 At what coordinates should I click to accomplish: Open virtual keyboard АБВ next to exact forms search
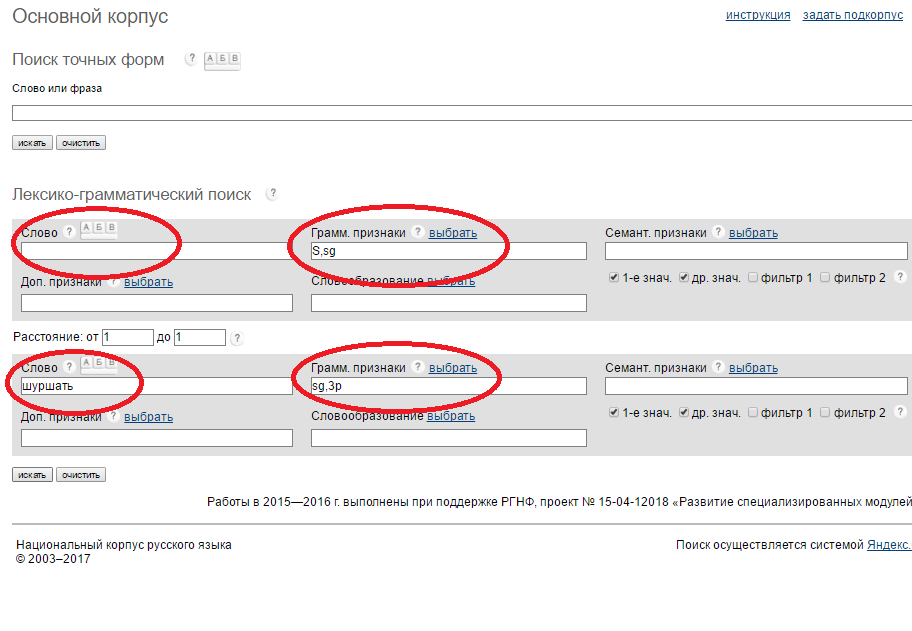tap(222, 60)
